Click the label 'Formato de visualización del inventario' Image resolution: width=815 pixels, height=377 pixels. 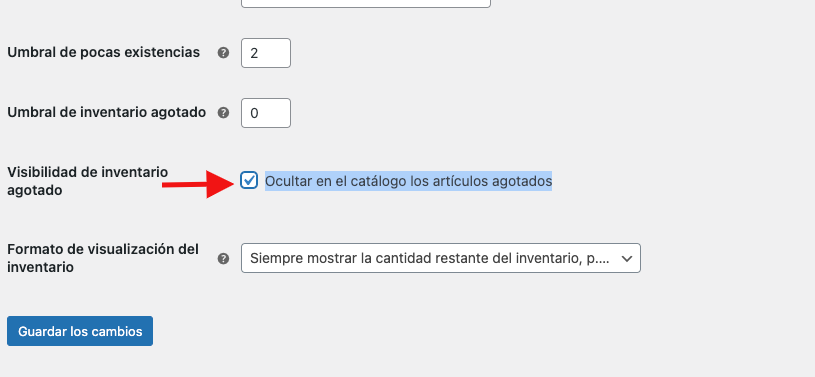[x=103, y=258]
